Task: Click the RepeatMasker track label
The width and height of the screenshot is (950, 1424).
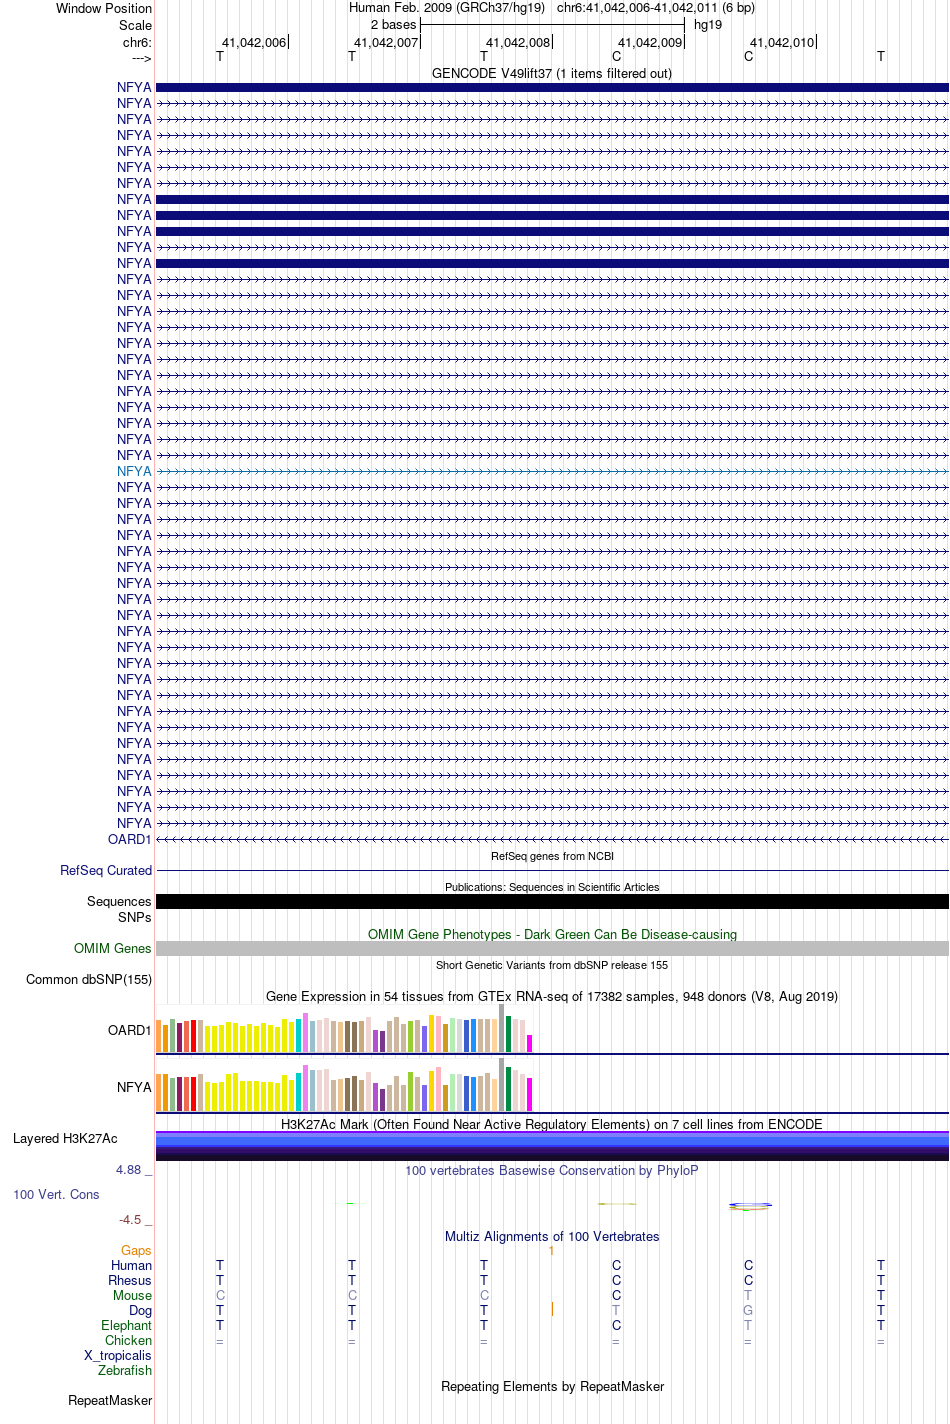Action: pyautogui.click(x=110, y=1400)
